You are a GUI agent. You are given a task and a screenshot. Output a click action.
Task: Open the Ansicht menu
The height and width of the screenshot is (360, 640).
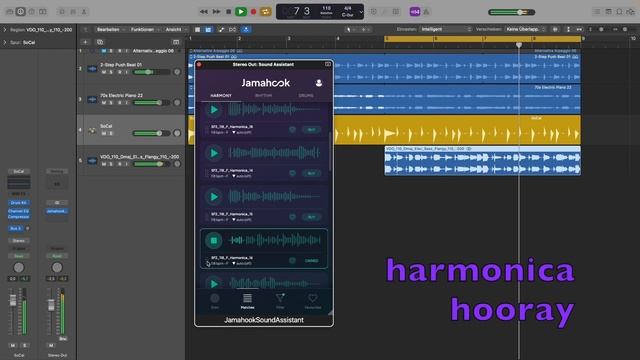(176, 29)
